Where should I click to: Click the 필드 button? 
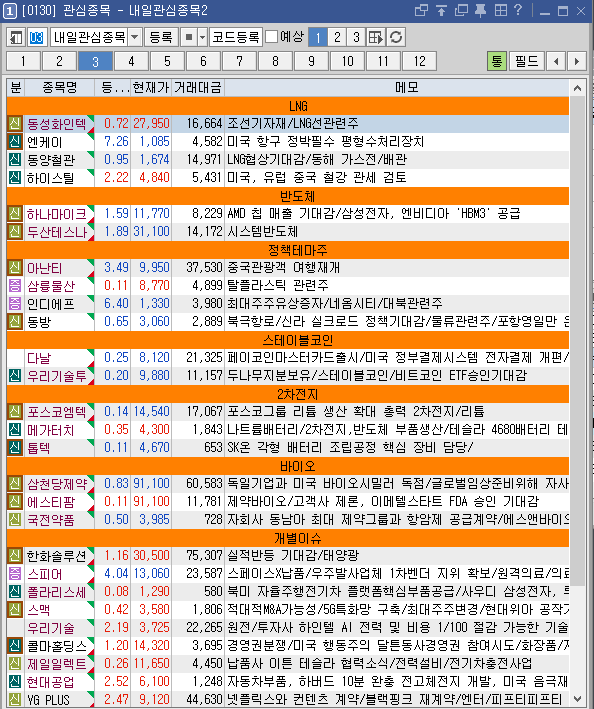(x=527, y=61)
